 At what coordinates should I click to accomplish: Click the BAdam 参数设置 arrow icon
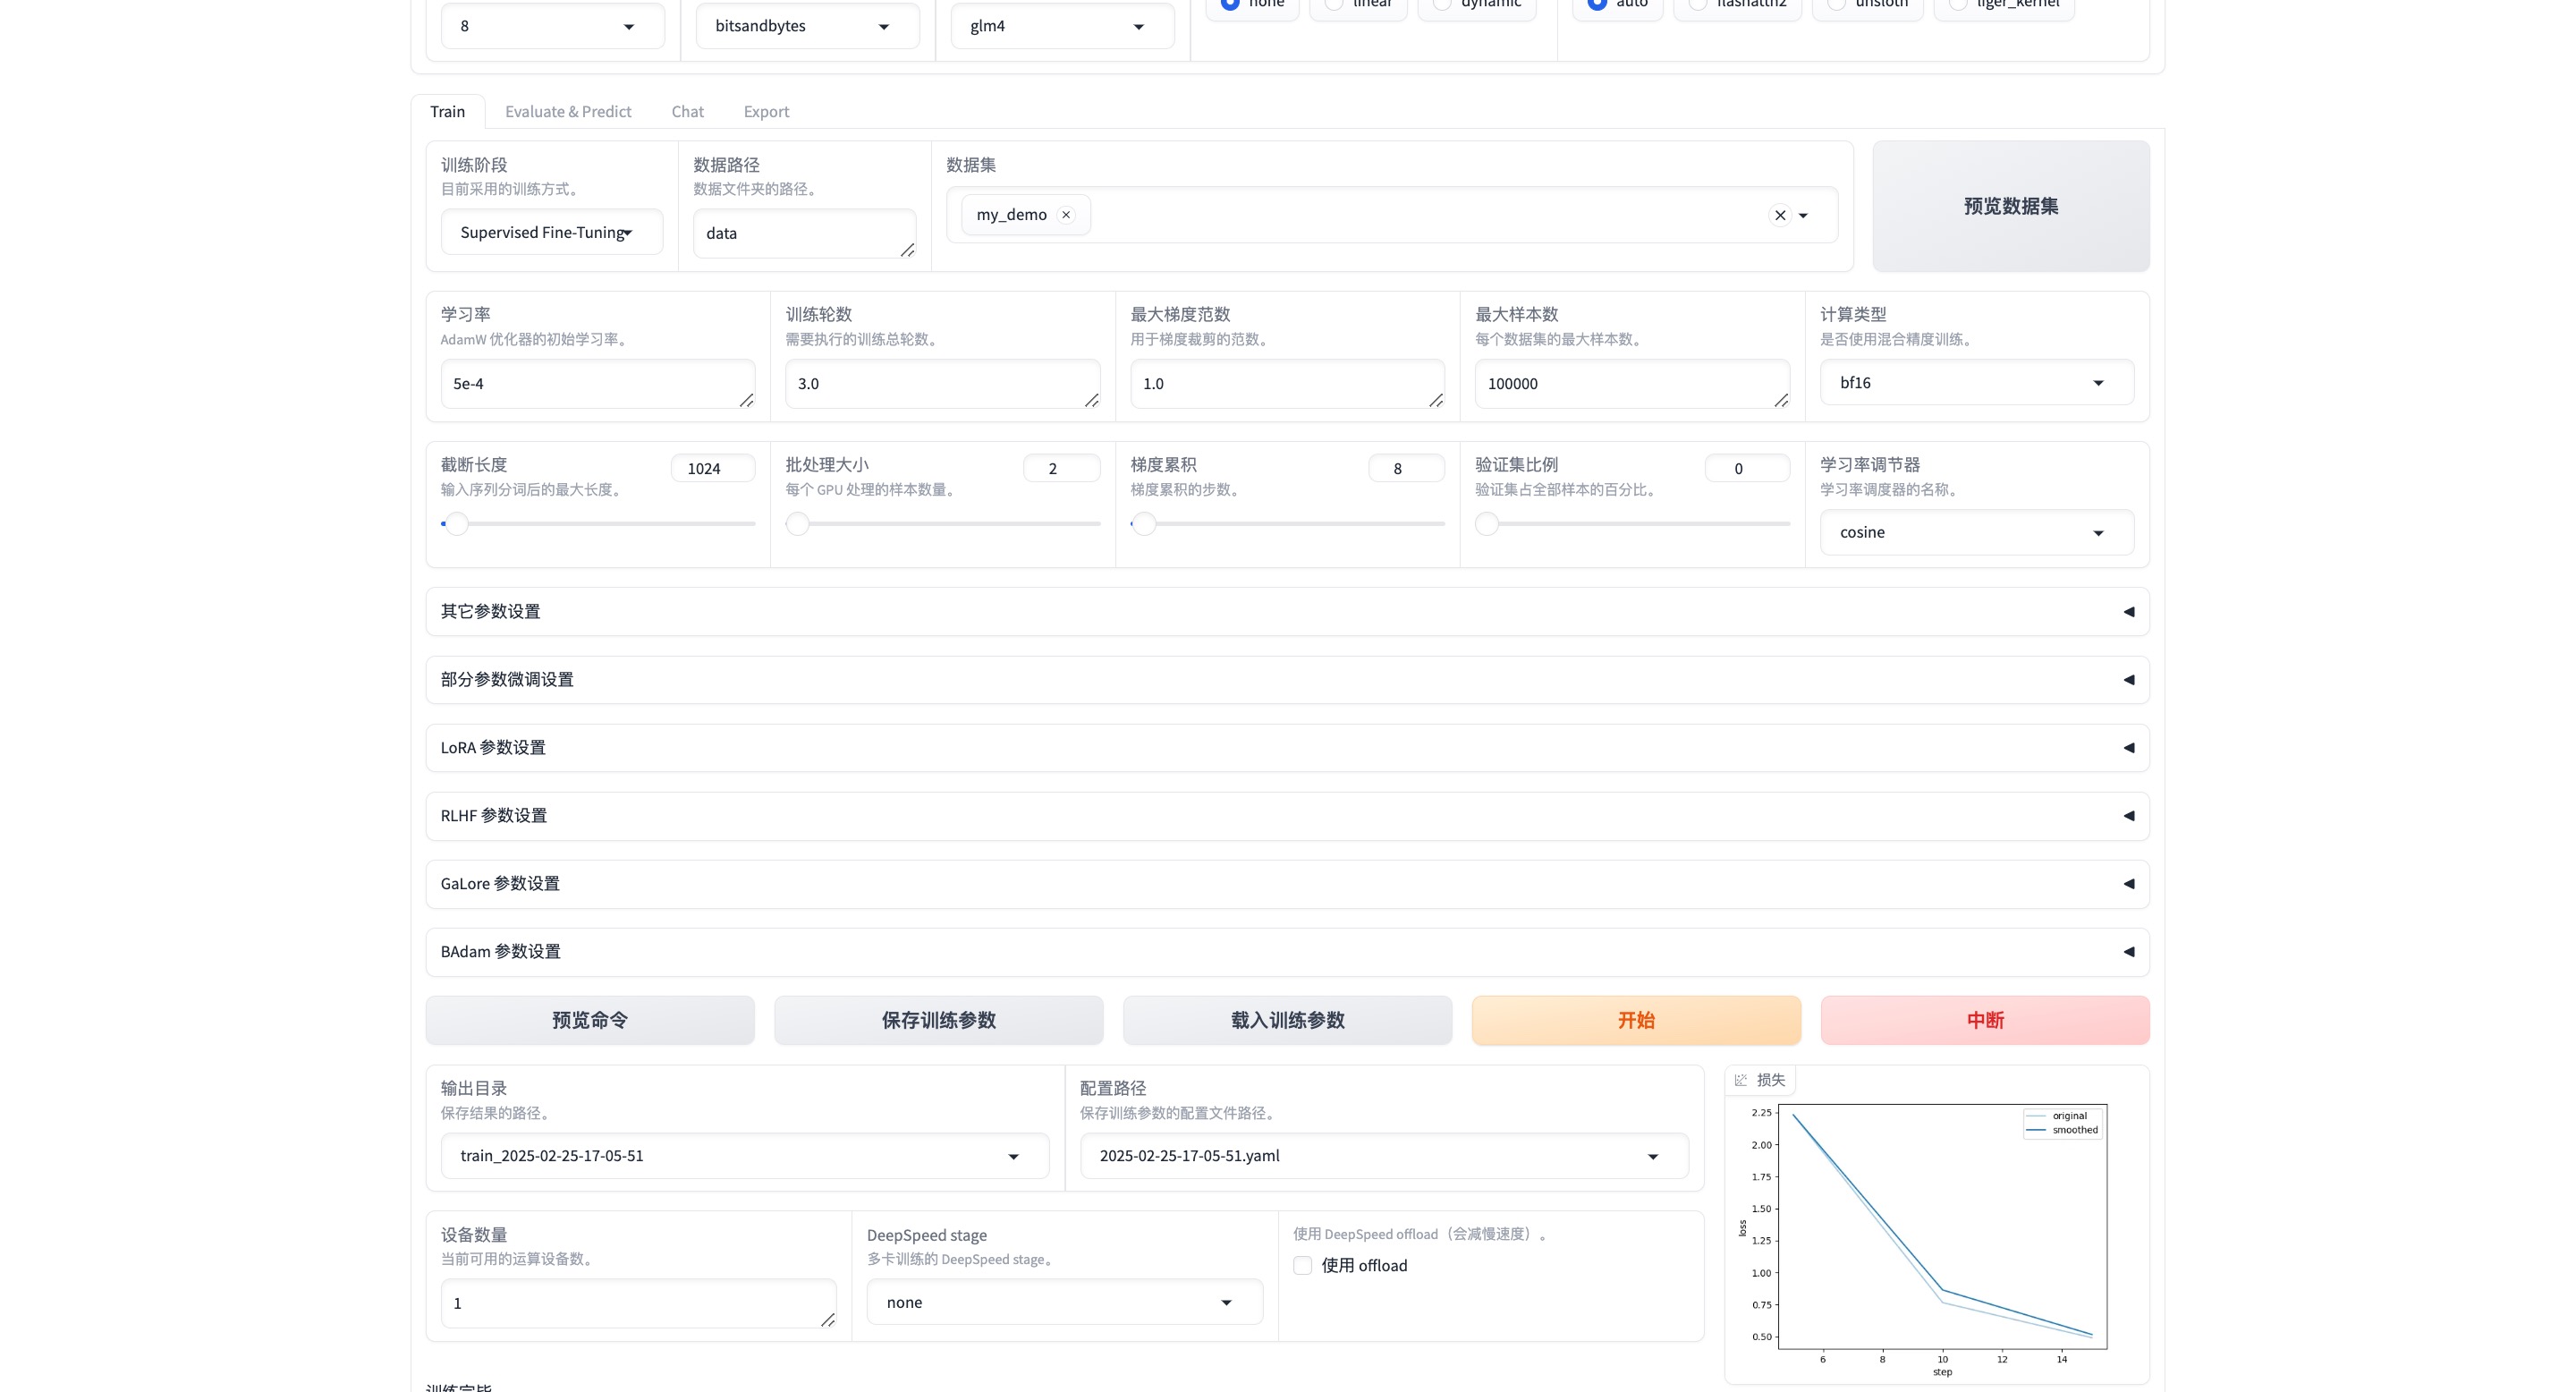click(2128, 952)
